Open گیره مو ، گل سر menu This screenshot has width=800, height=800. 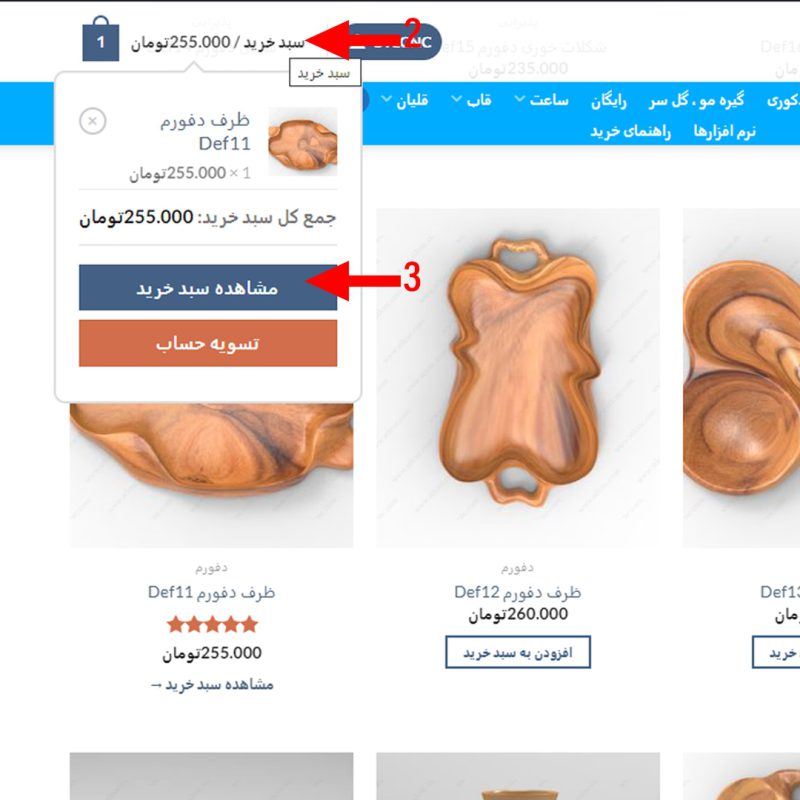[x=696, y=100]
